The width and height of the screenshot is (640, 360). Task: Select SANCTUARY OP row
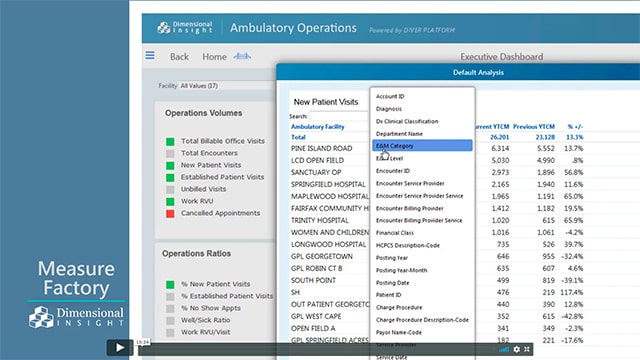[x=316, y=172]
